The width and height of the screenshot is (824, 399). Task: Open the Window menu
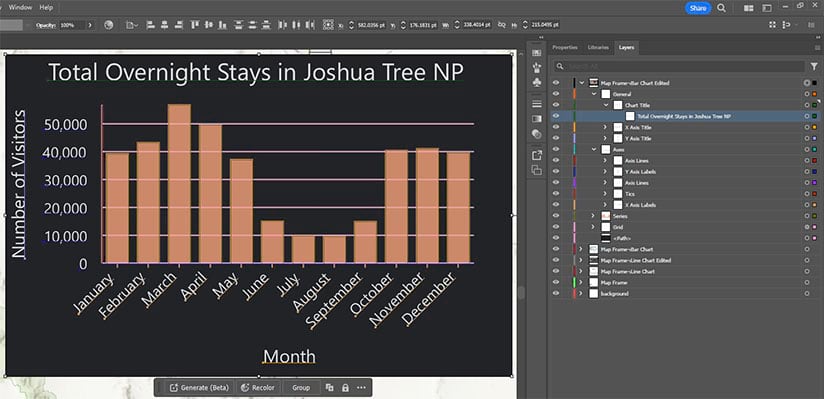20,7
